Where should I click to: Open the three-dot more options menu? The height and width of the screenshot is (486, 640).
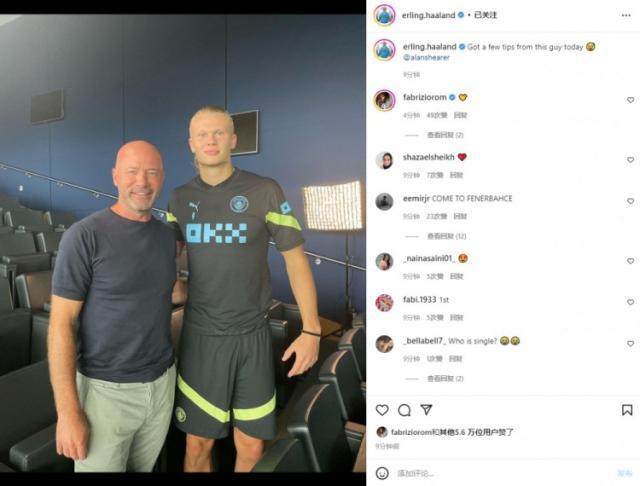click(x=626, y=15)
